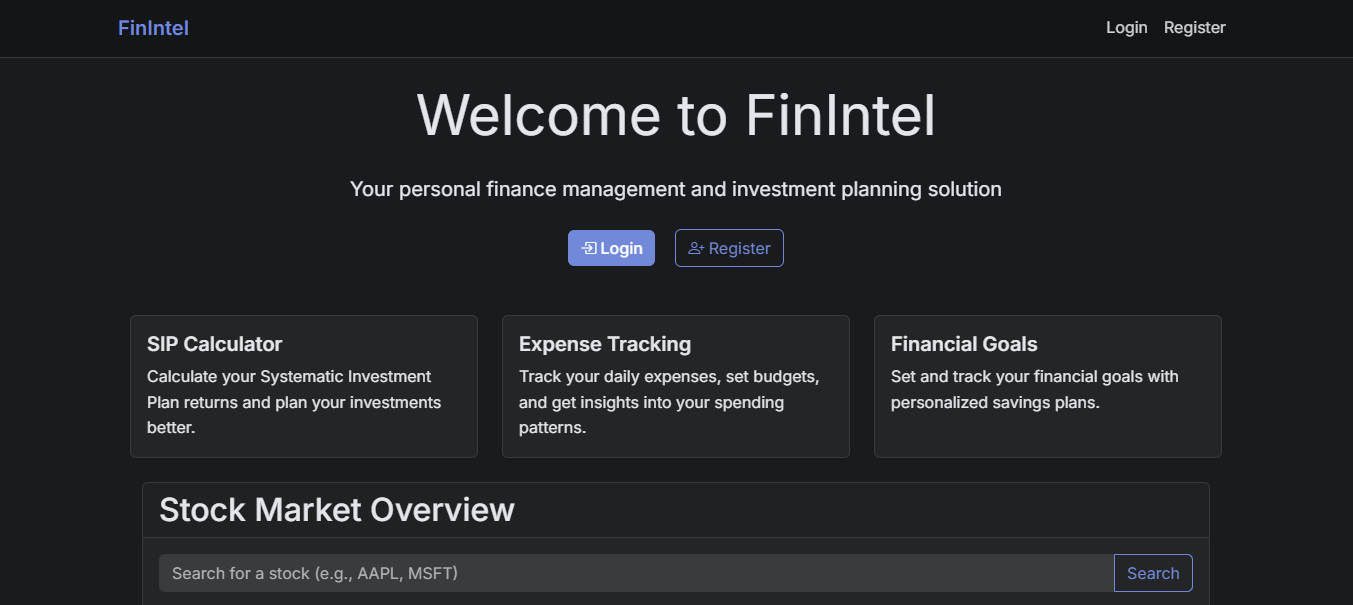Click the add-user icon on Register button
1353x605 pixels.
coord(696,248)
